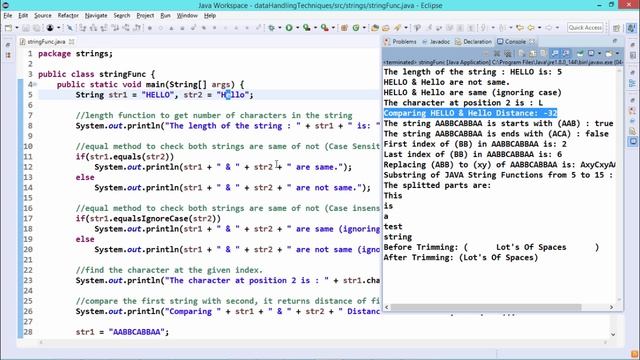Open the Source menu
The image size is (640, 360).
click(43, 16)
